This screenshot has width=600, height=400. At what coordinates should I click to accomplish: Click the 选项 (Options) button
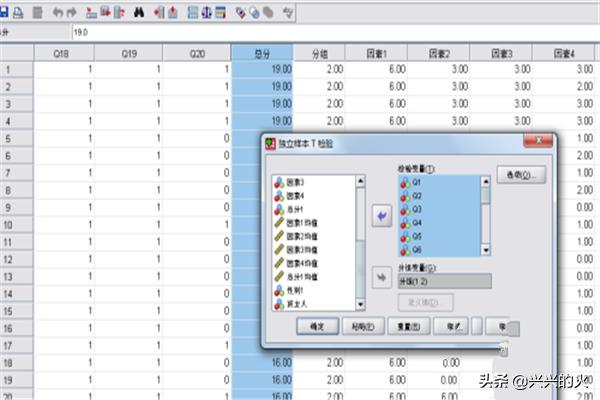tap(520, 174)
